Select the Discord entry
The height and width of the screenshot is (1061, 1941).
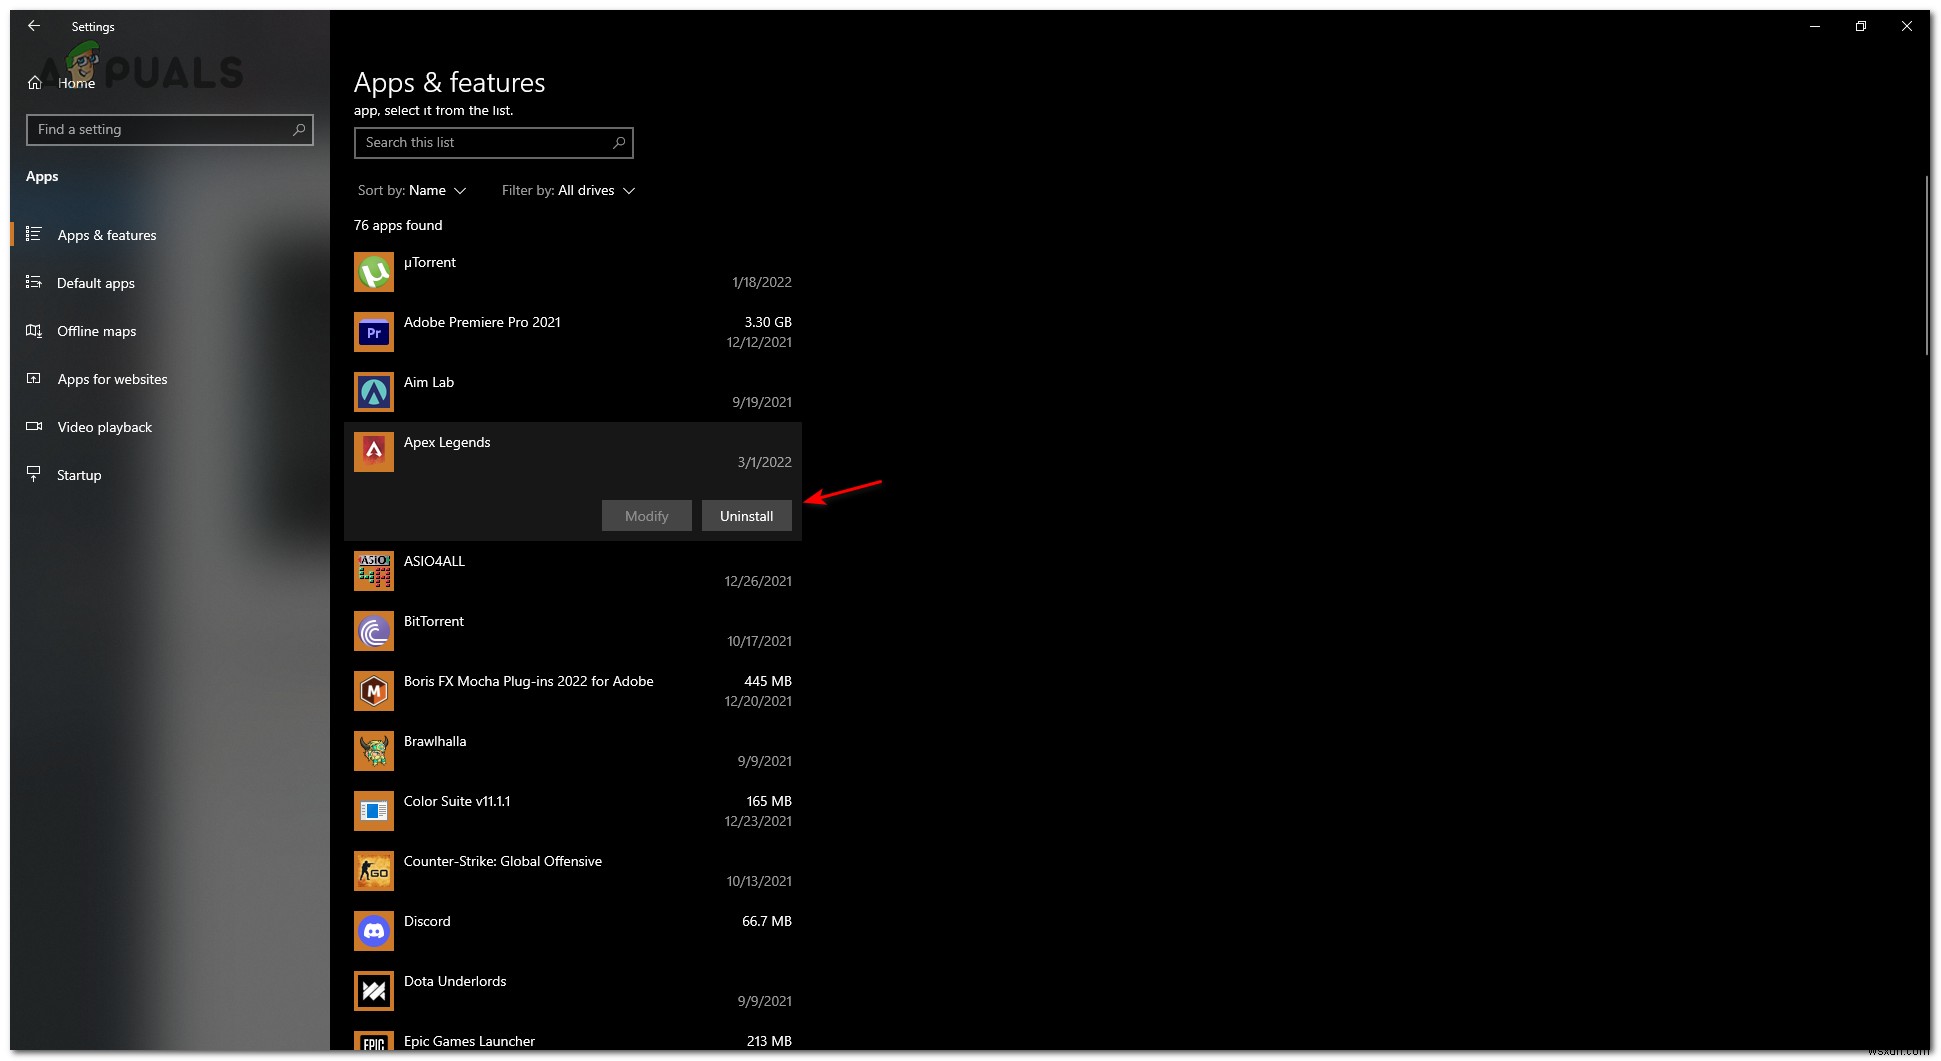(x=573, y=931)
